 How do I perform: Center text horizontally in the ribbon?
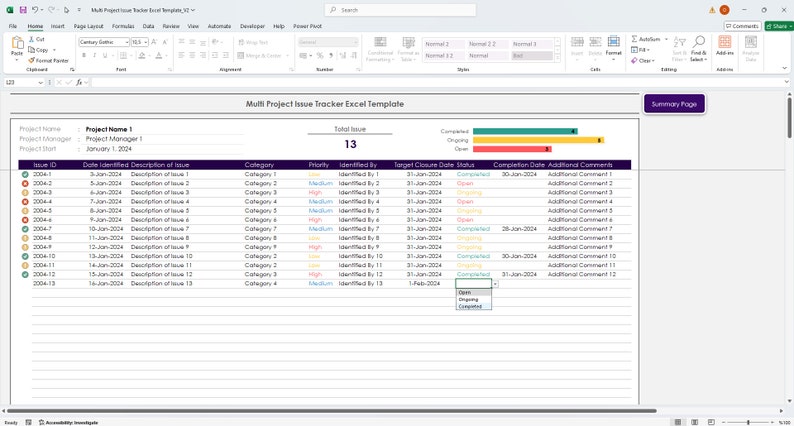pyautogui.click(x=192, y=55)
